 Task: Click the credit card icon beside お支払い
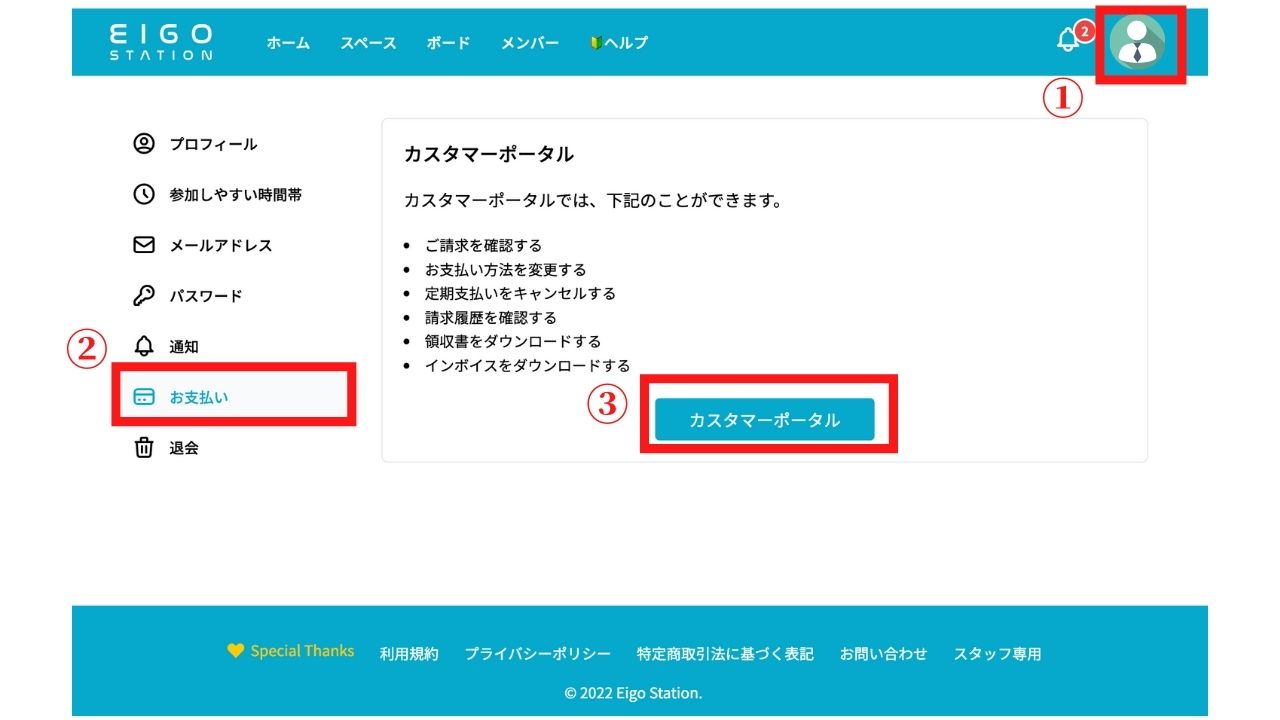[143, 396]
